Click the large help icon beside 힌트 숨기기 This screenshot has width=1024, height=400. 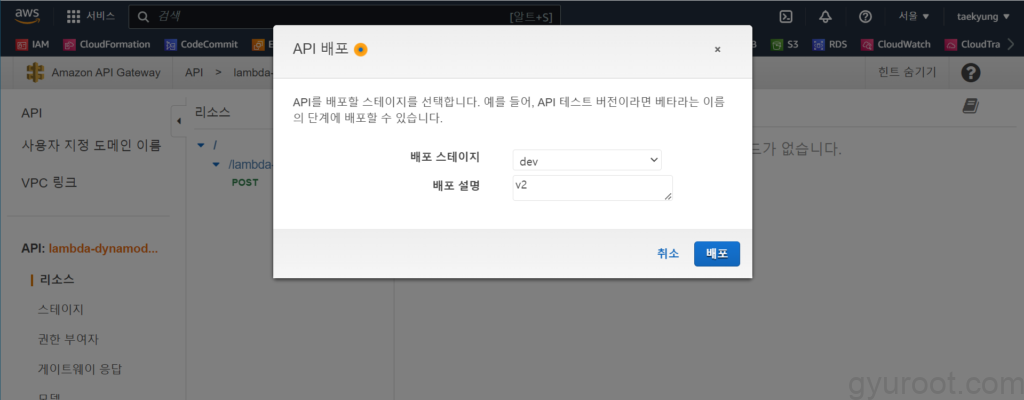point(969,73)
